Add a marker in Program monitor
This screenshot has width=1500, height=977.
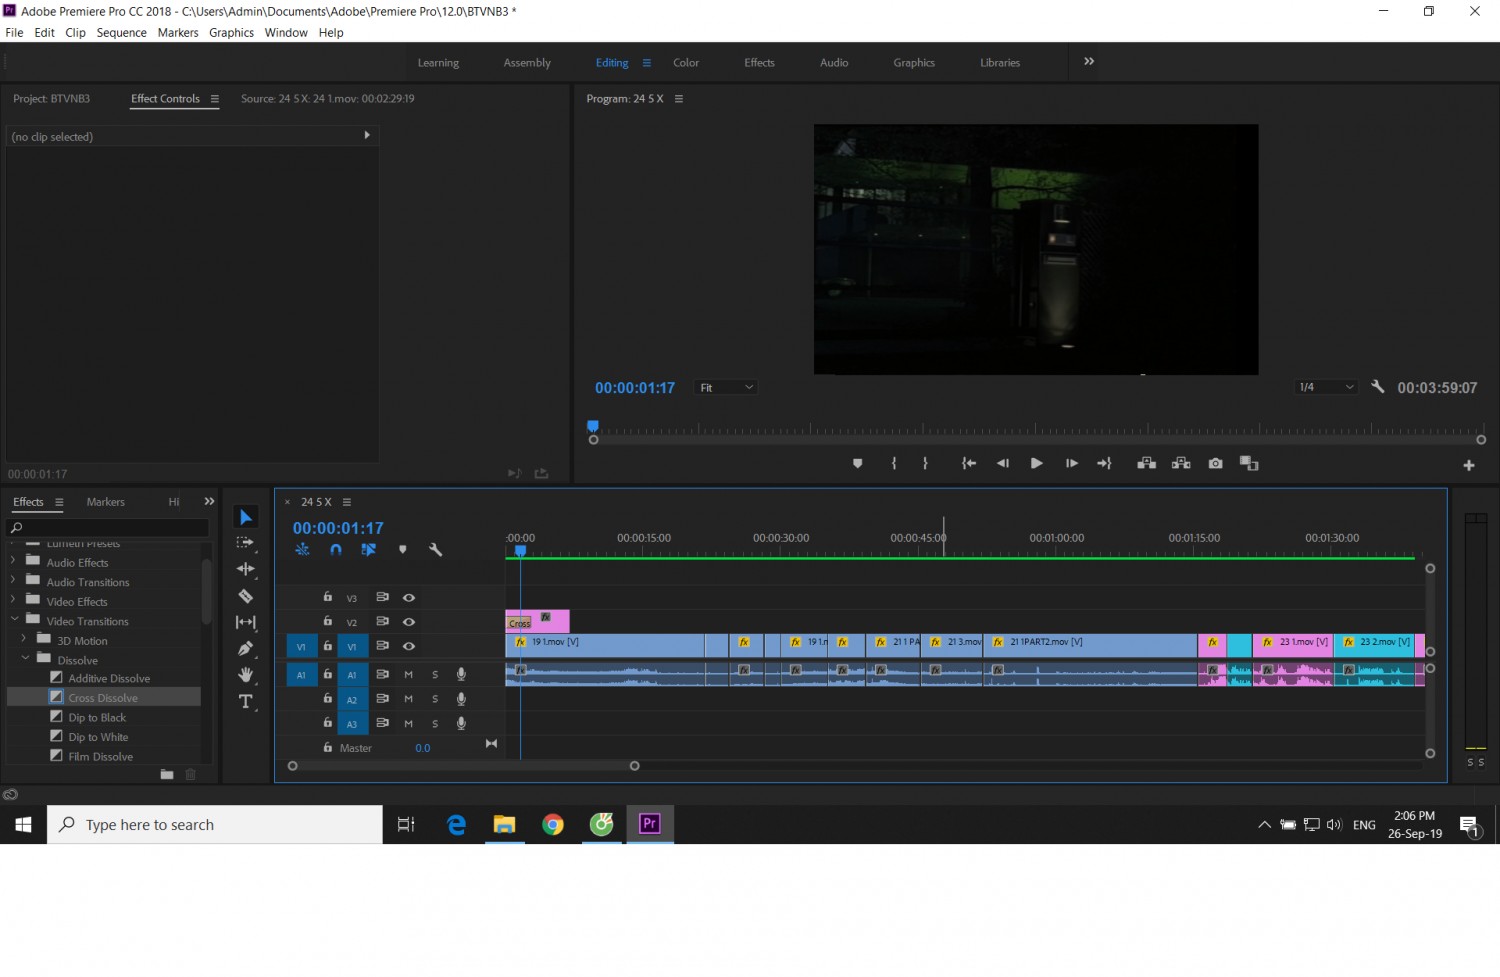(857, 463)
